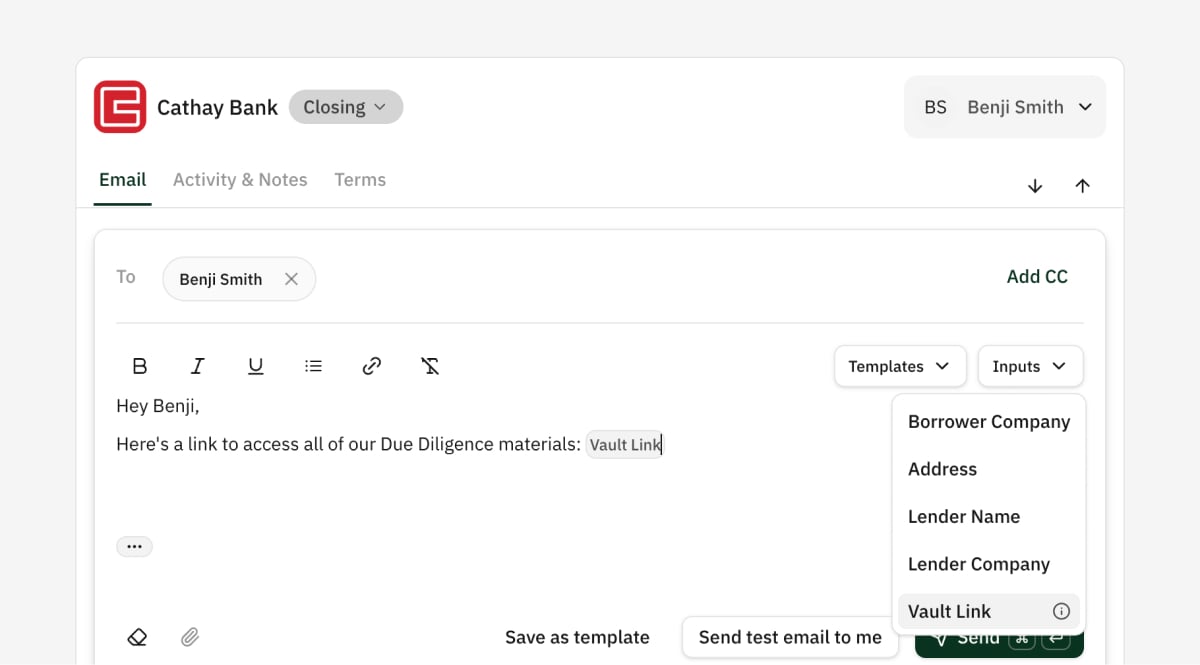Click the eraser icon to clear the email

137,636
